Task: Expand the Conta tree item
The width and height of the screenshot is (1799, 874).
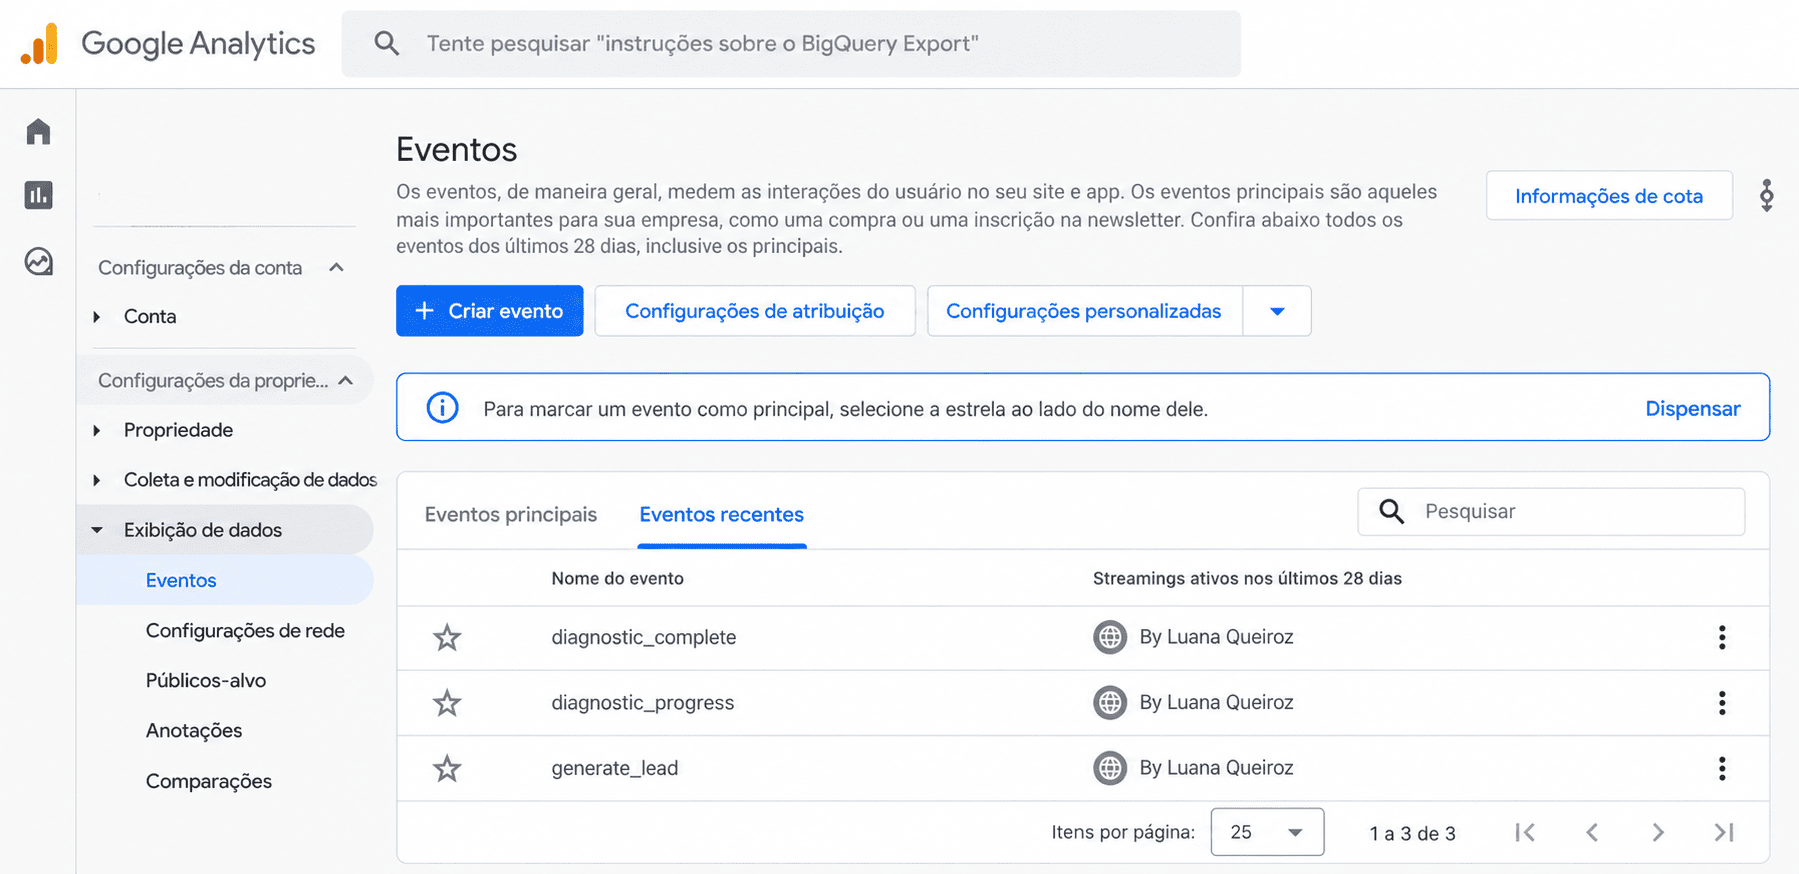Action: 97,317
